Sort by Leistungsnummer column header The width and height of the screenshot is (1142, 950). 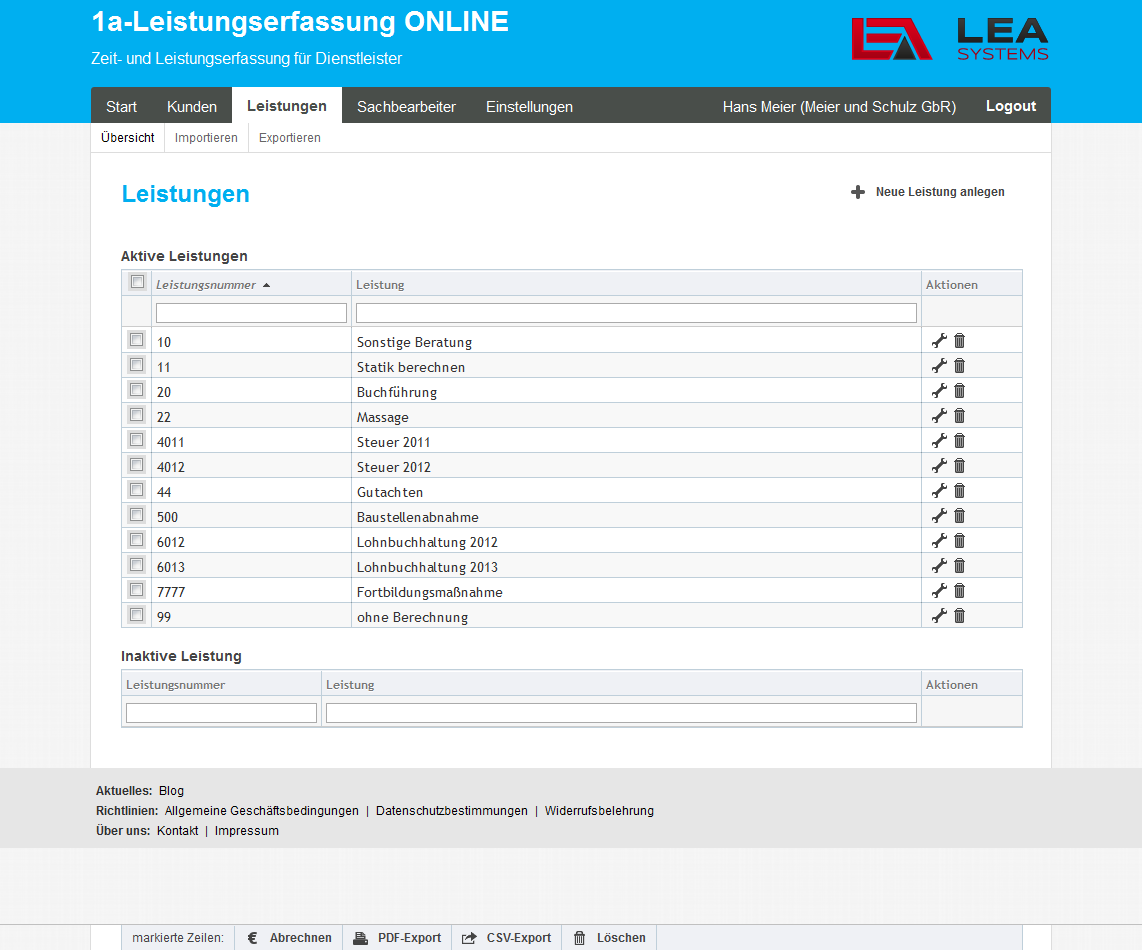pos(205,285)
